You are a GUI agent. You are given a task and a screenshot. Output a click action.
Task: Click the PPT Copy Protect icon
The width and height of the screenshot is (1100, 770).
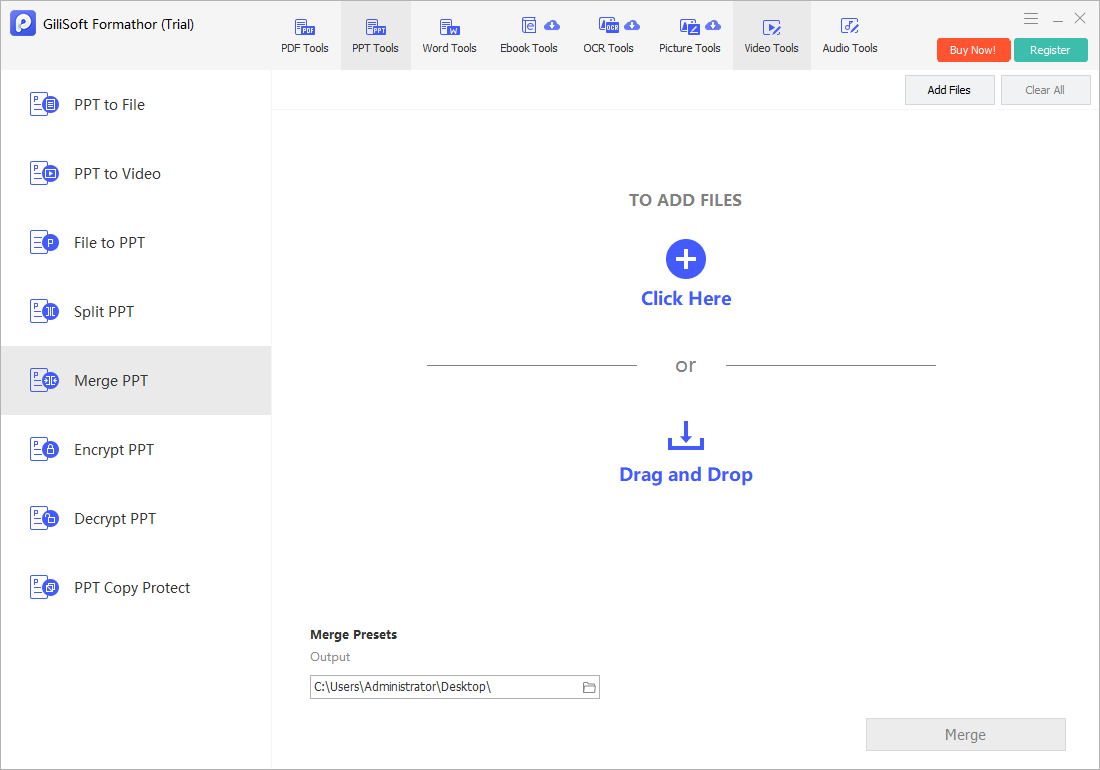click(x=44, y=587)
